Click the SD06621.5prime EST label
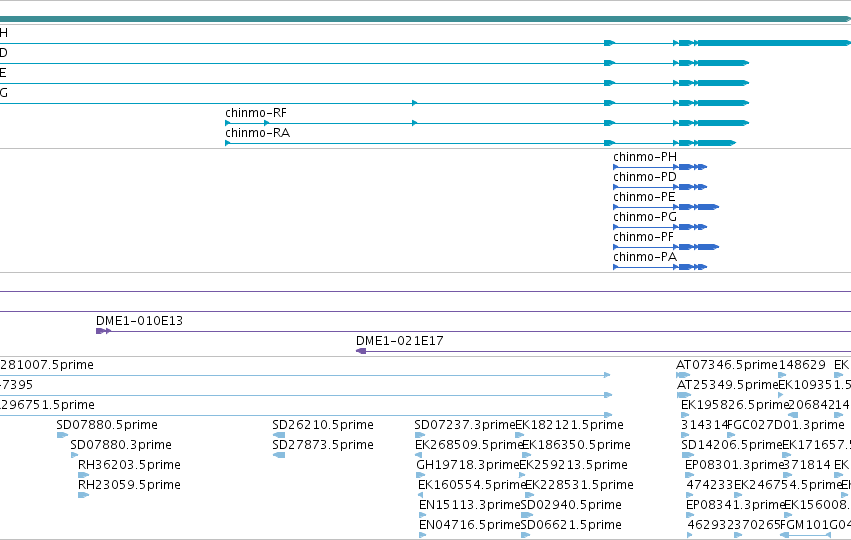Viewport: 851px width, 540px height. click(571, 525)
